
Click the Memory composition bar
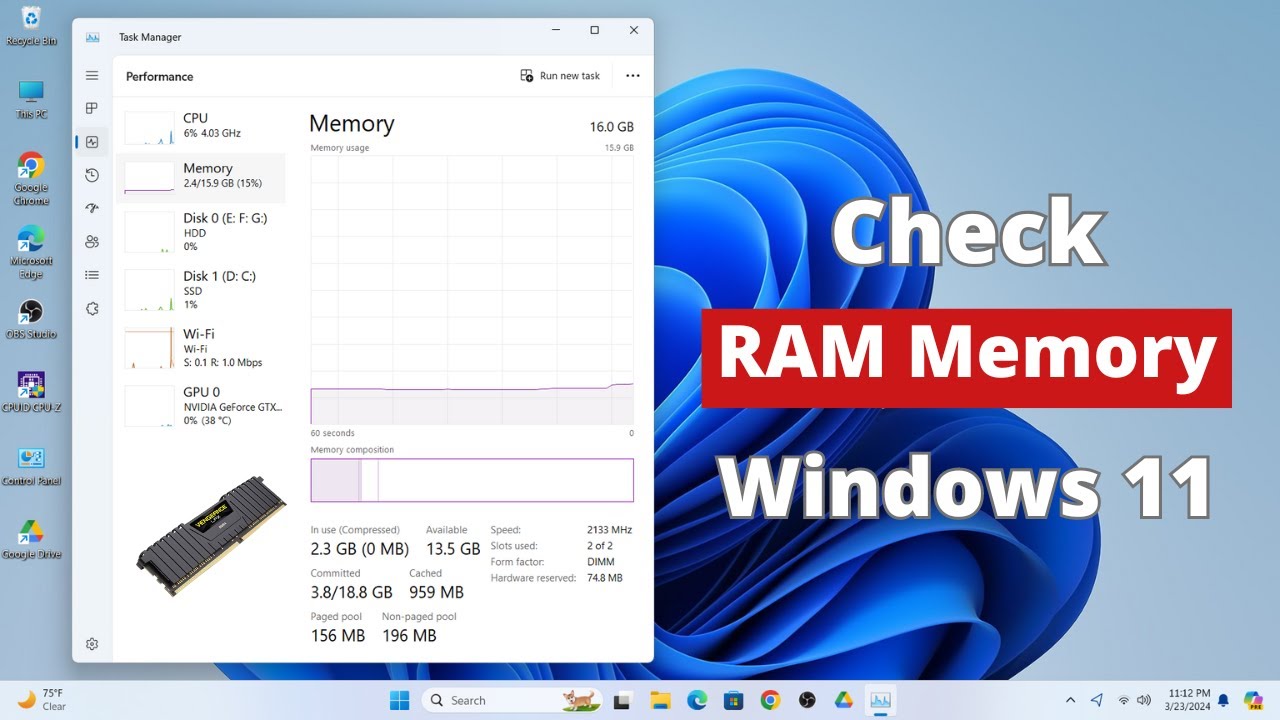pyautogui.click(x=472, y=480)
